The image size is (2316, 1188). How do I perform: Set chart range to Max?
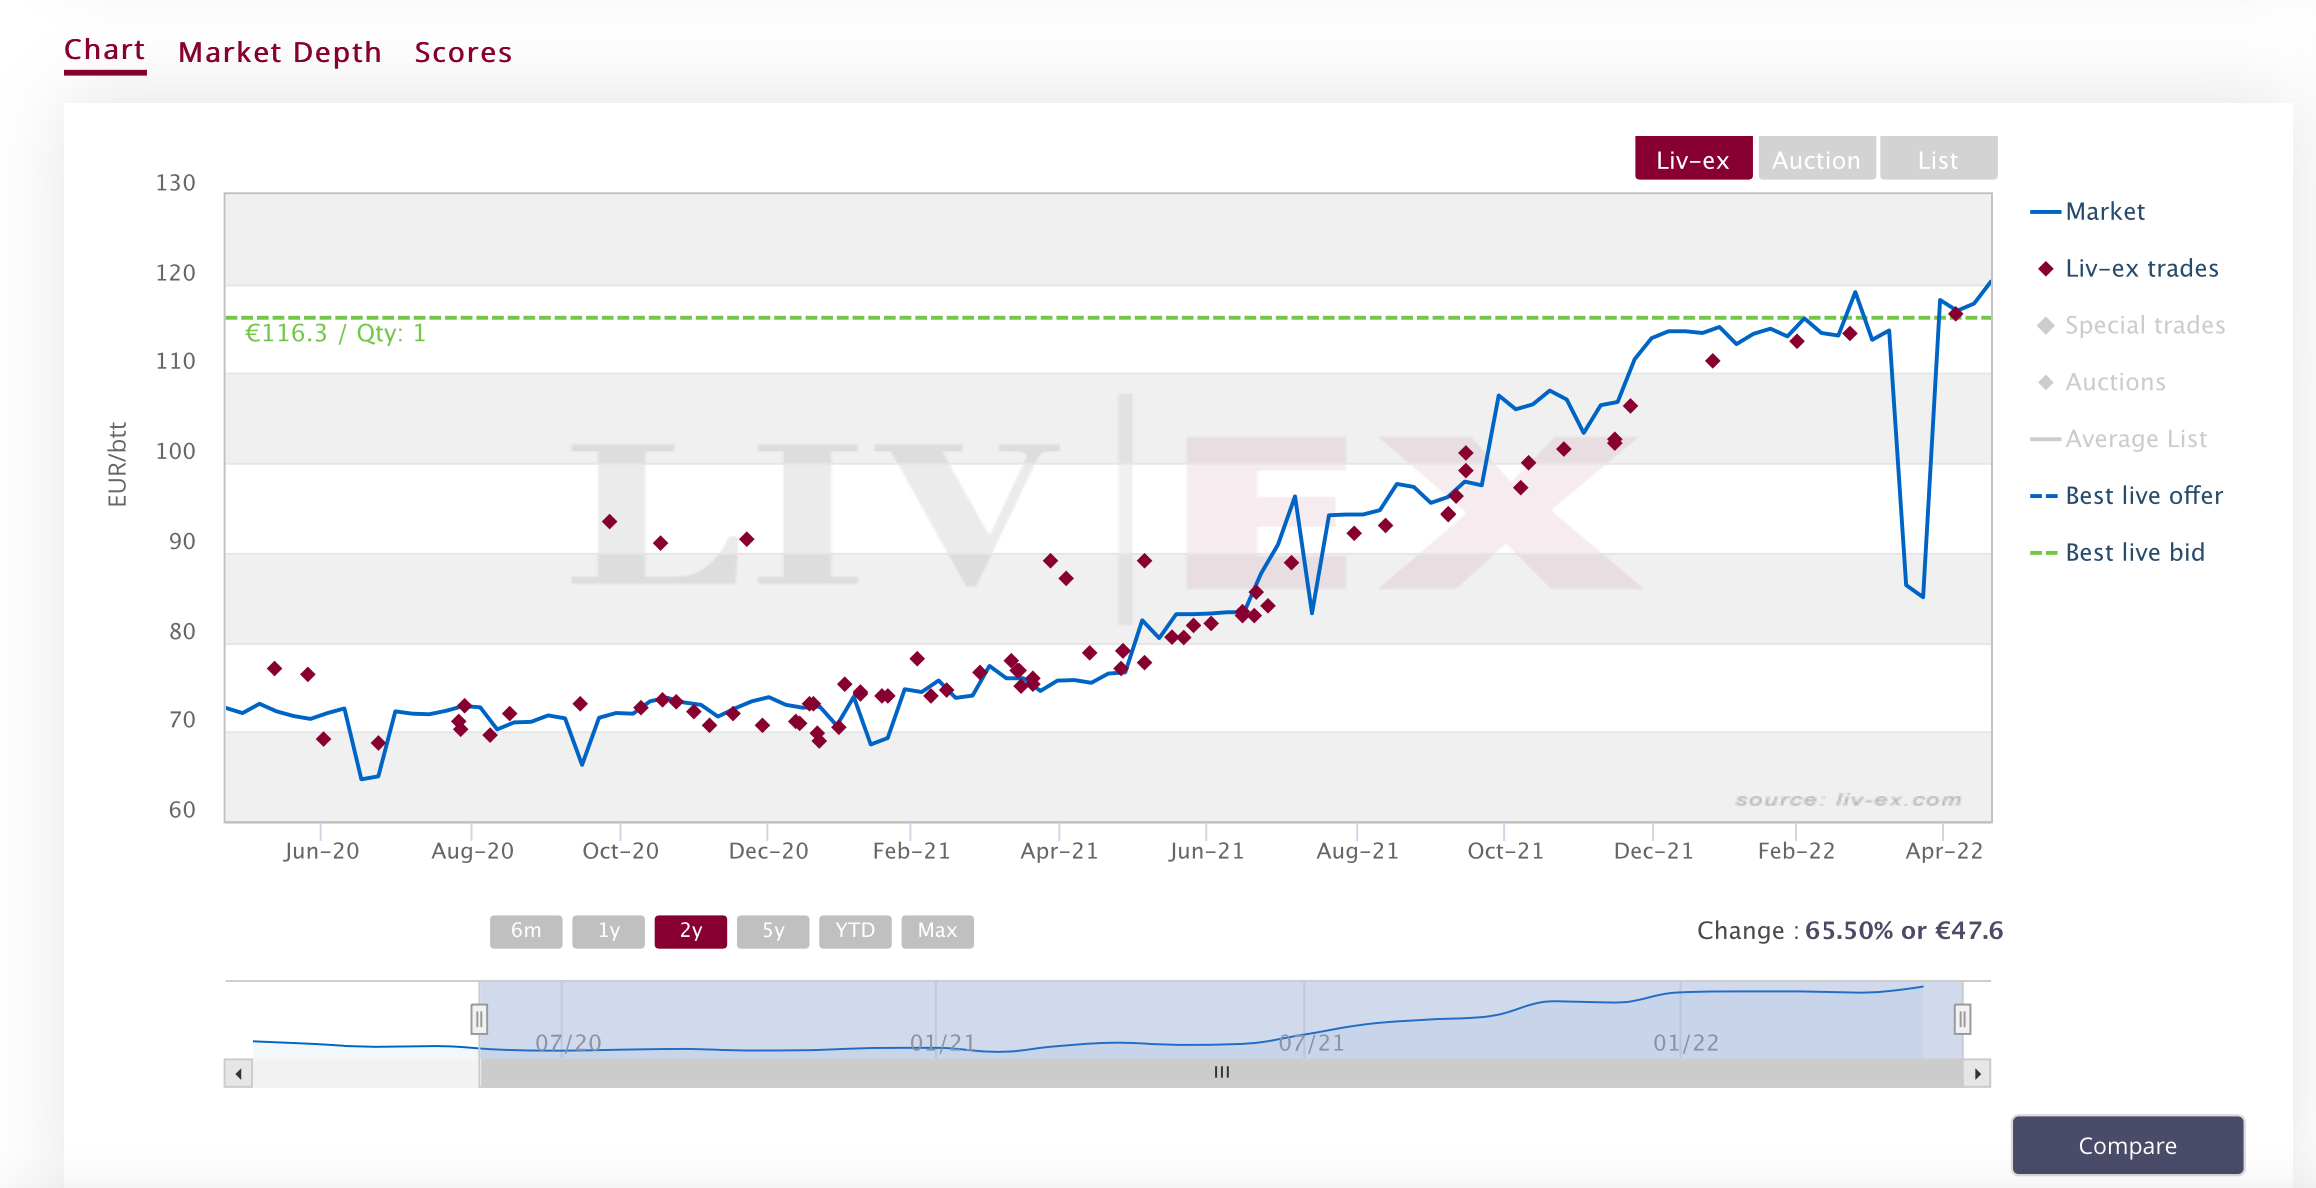(x=937, y=931)
